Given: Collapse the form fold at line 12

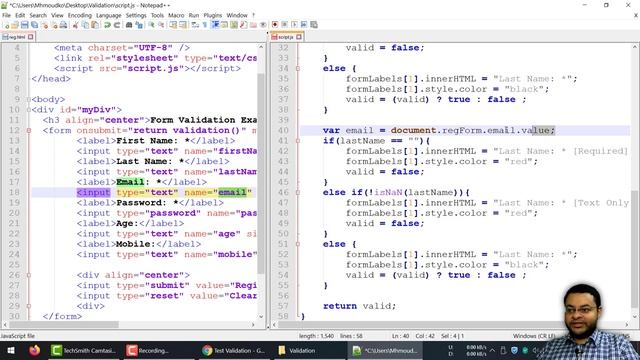Looking at the screenshot, I should (29, 131).
